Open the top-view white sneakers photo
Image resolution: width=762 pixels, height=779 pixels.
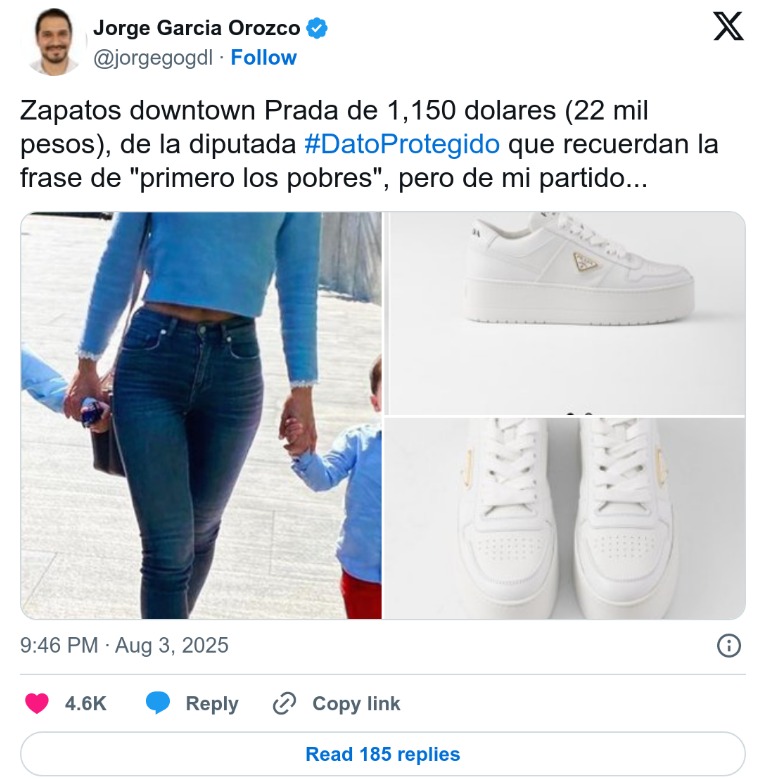tap(565, 518)
